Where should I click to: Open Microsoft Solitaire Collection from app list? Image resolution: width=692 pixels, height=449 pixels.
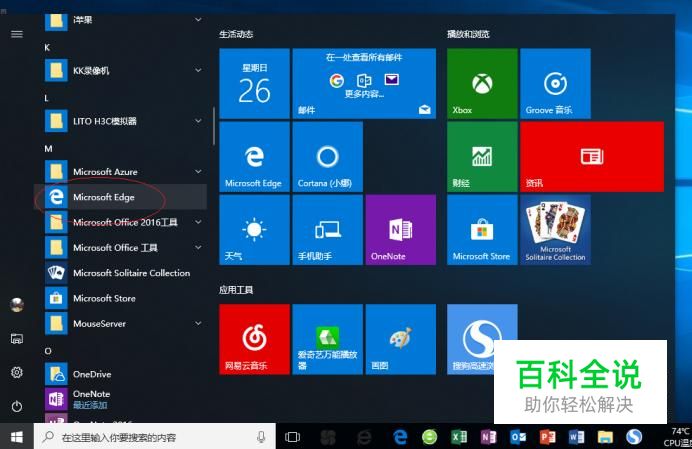(x=120, y=273)
